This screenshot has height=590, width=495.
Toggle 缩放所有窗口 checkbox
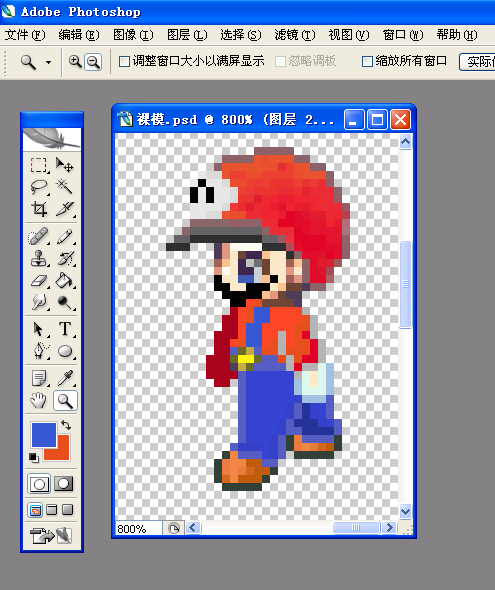coord(367,61)
